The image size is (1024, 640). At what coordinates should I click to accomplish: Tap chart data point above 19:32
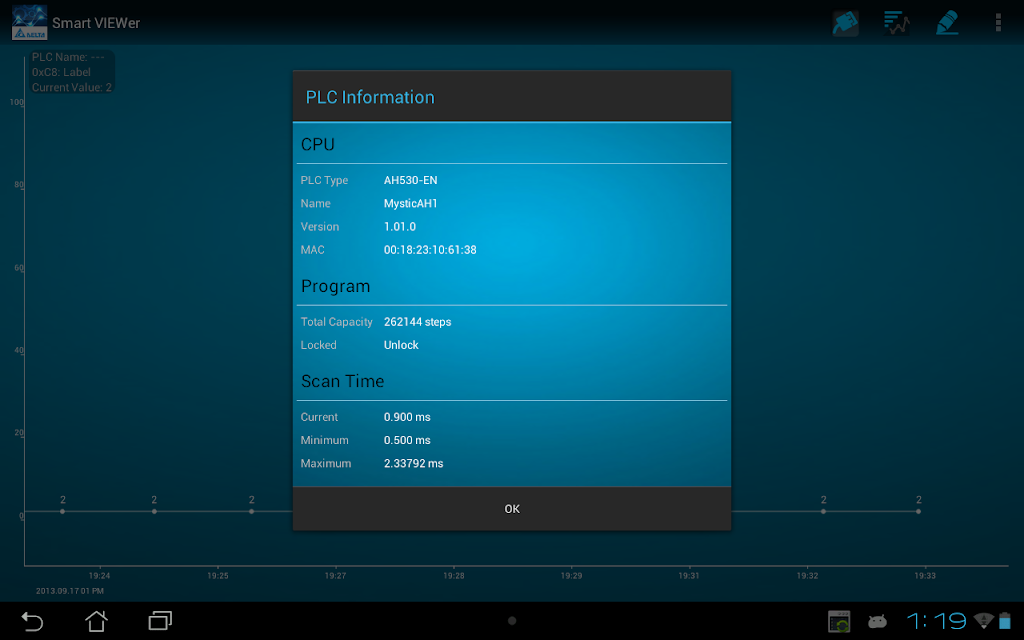pyautogui.click(x=823, y=511)
